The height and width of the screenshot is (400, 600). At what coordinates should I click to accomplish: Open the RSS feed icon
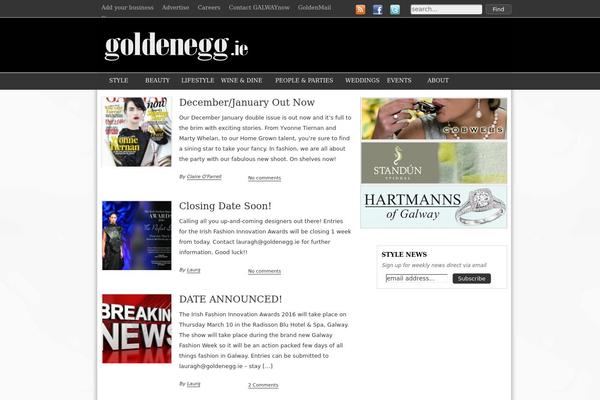(x=360, y=9)
